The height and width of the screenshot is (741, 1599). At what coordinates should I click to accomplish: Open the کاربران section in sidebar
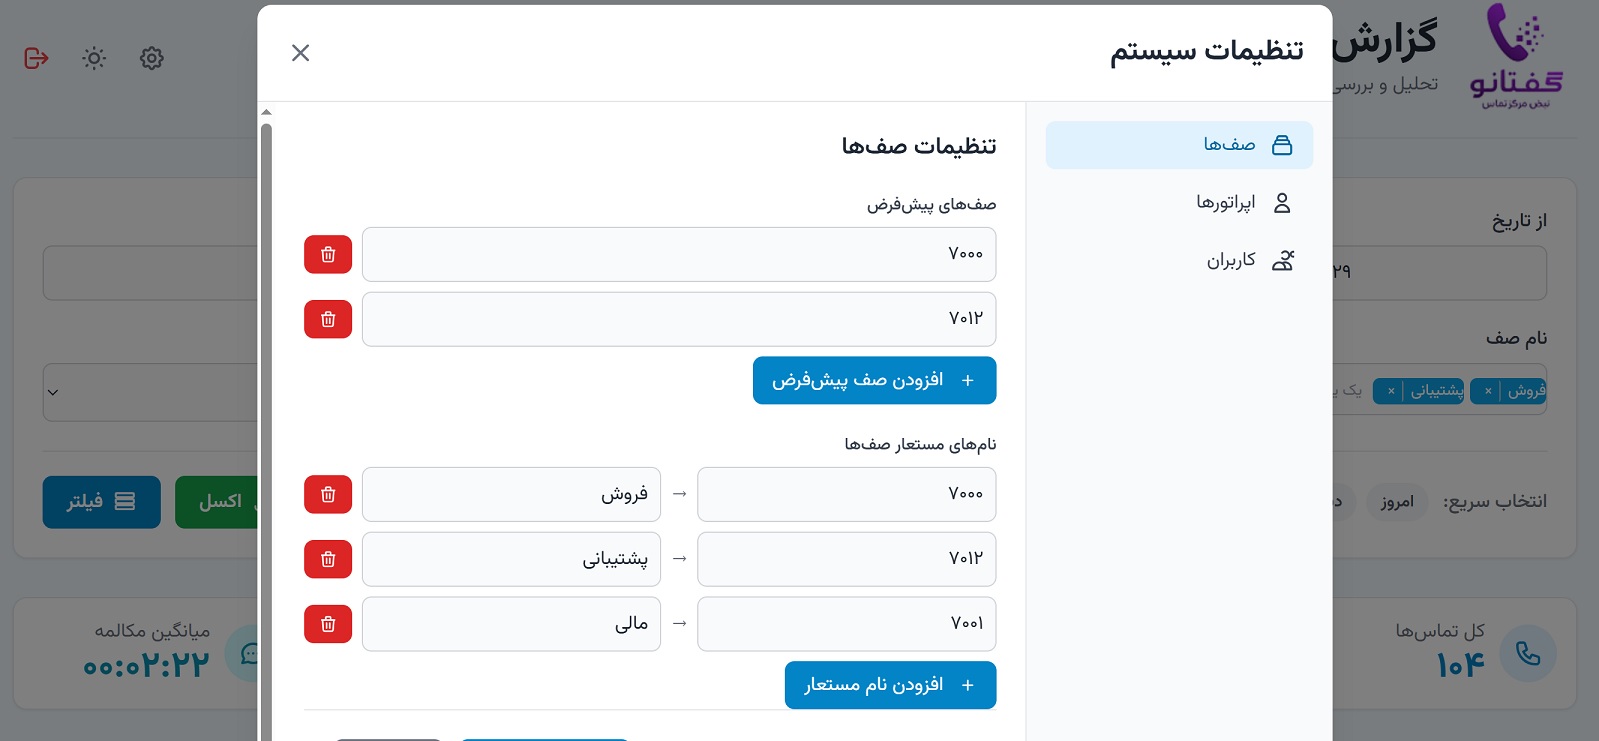point(1249,260)
